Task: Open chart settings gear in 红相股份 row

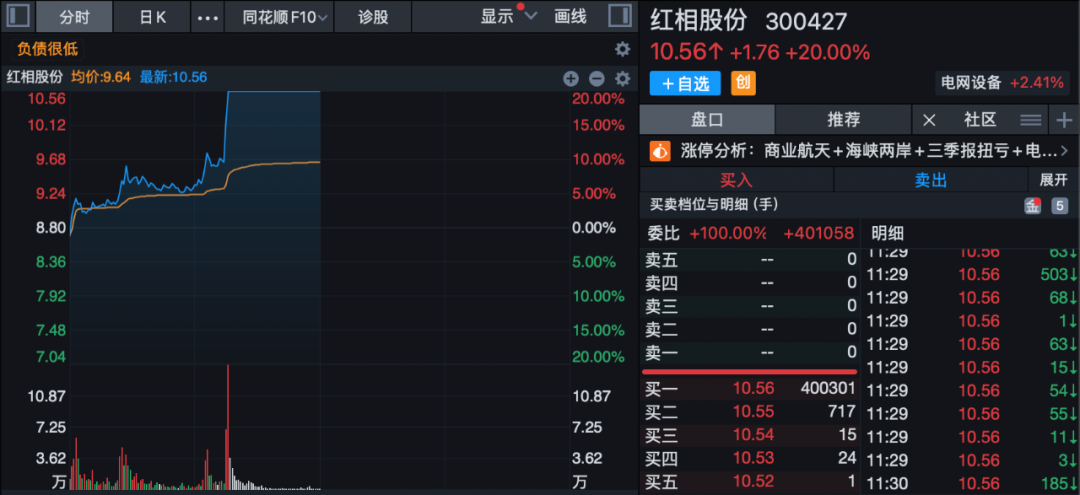Action: coord(622,78)
